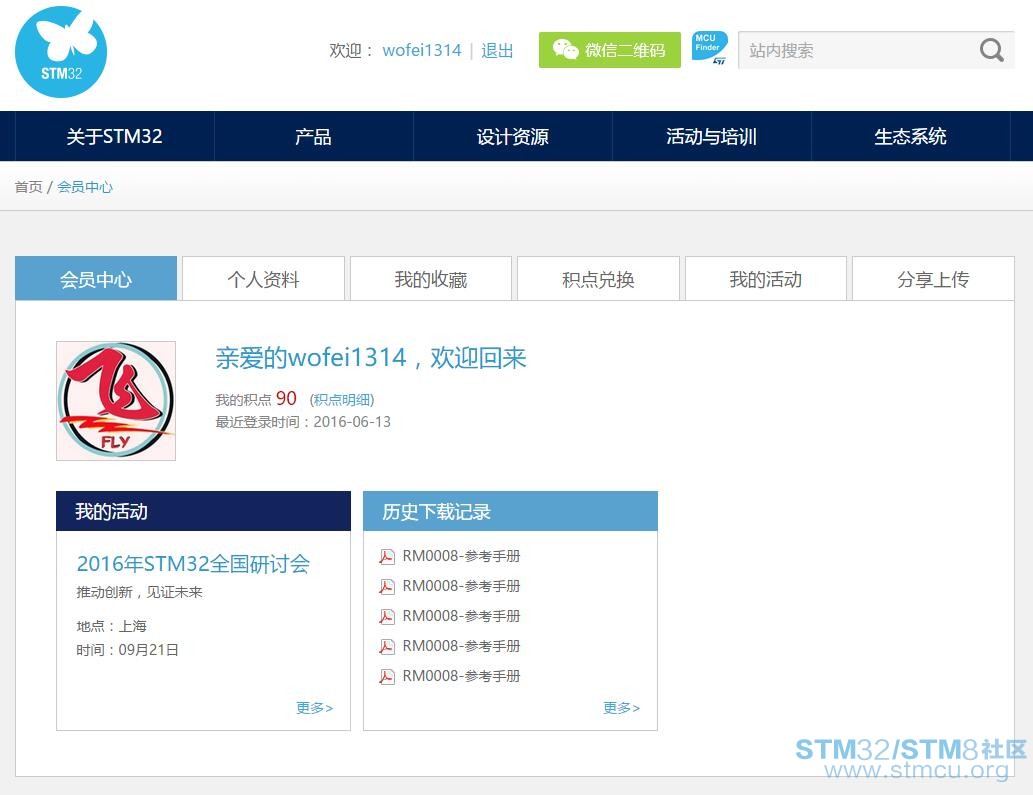1033x795 pixels.
Task: Click the points value 90
Action: [x=286, y=398]
